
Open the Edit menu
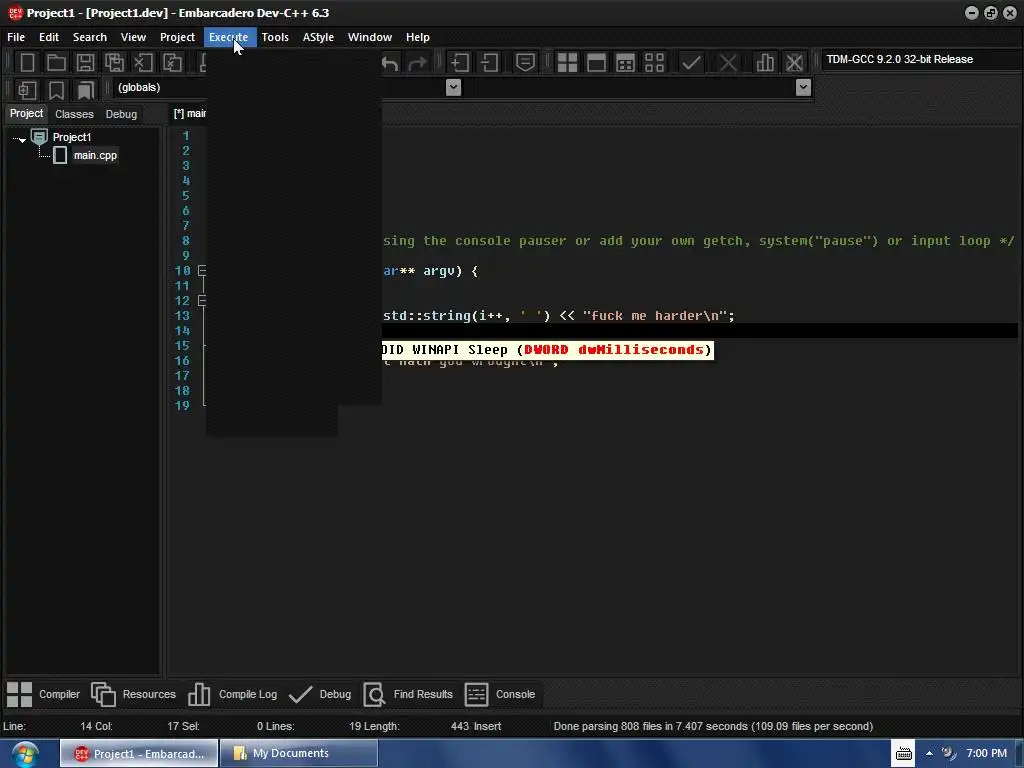coord(48,37)
